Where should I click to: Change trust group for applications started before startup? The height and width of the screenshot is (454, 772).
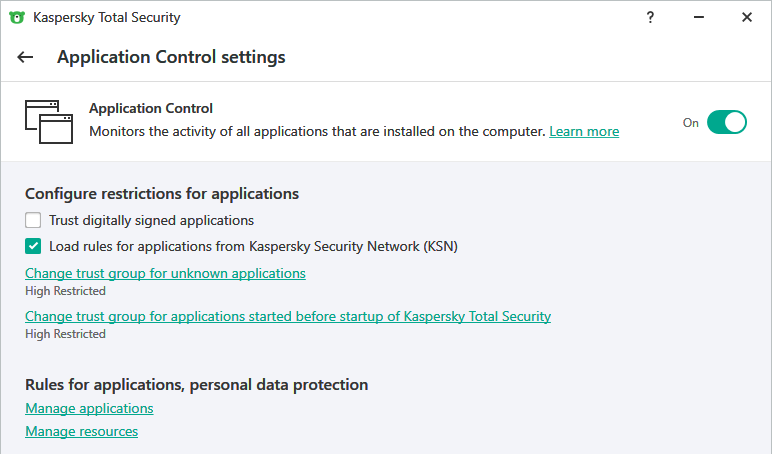(x=288, y=316)
